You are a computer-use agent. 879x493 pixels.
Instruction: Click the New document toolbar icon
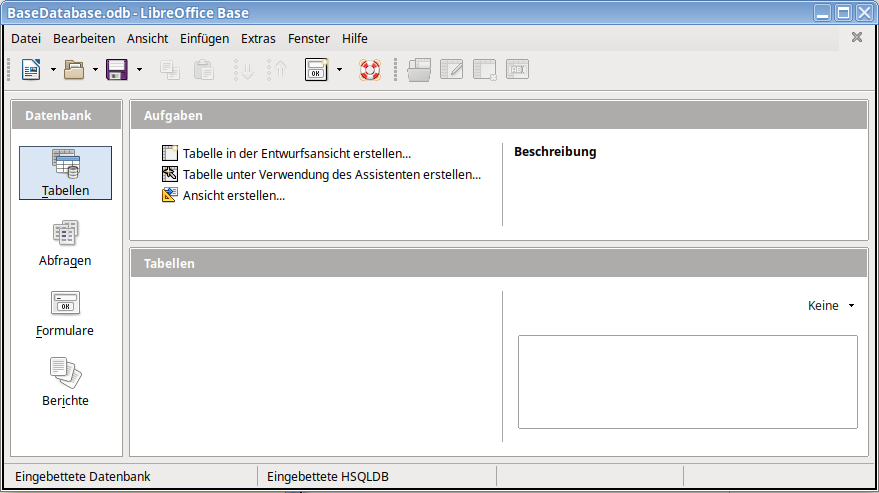click(x=31, y=69)
